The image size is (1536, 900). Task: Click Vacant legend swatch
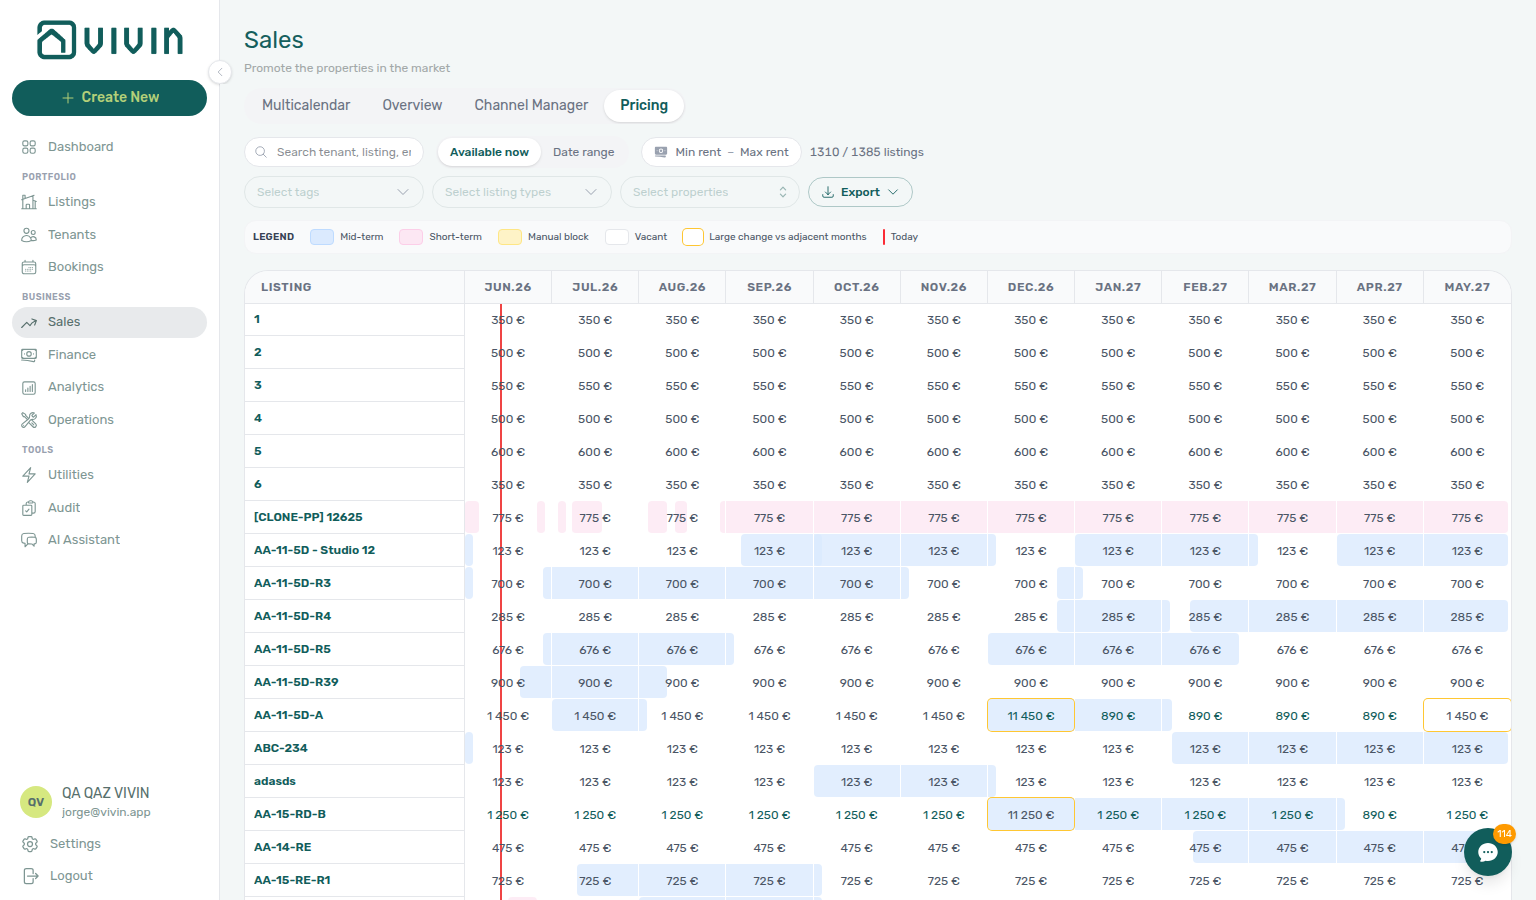pyautogui.click(x=617, y=237)
